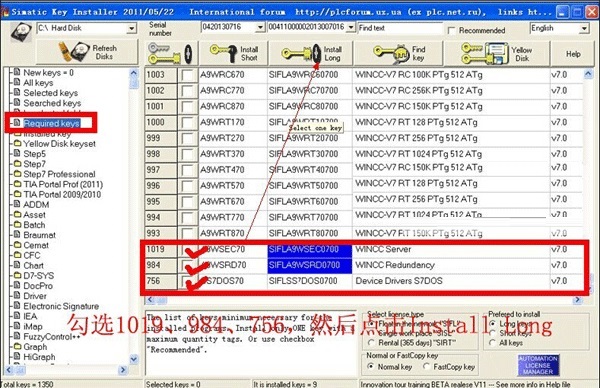Click the Graph folder icon
The width and height of the screenshot is (600, 388).
point(17,346)
